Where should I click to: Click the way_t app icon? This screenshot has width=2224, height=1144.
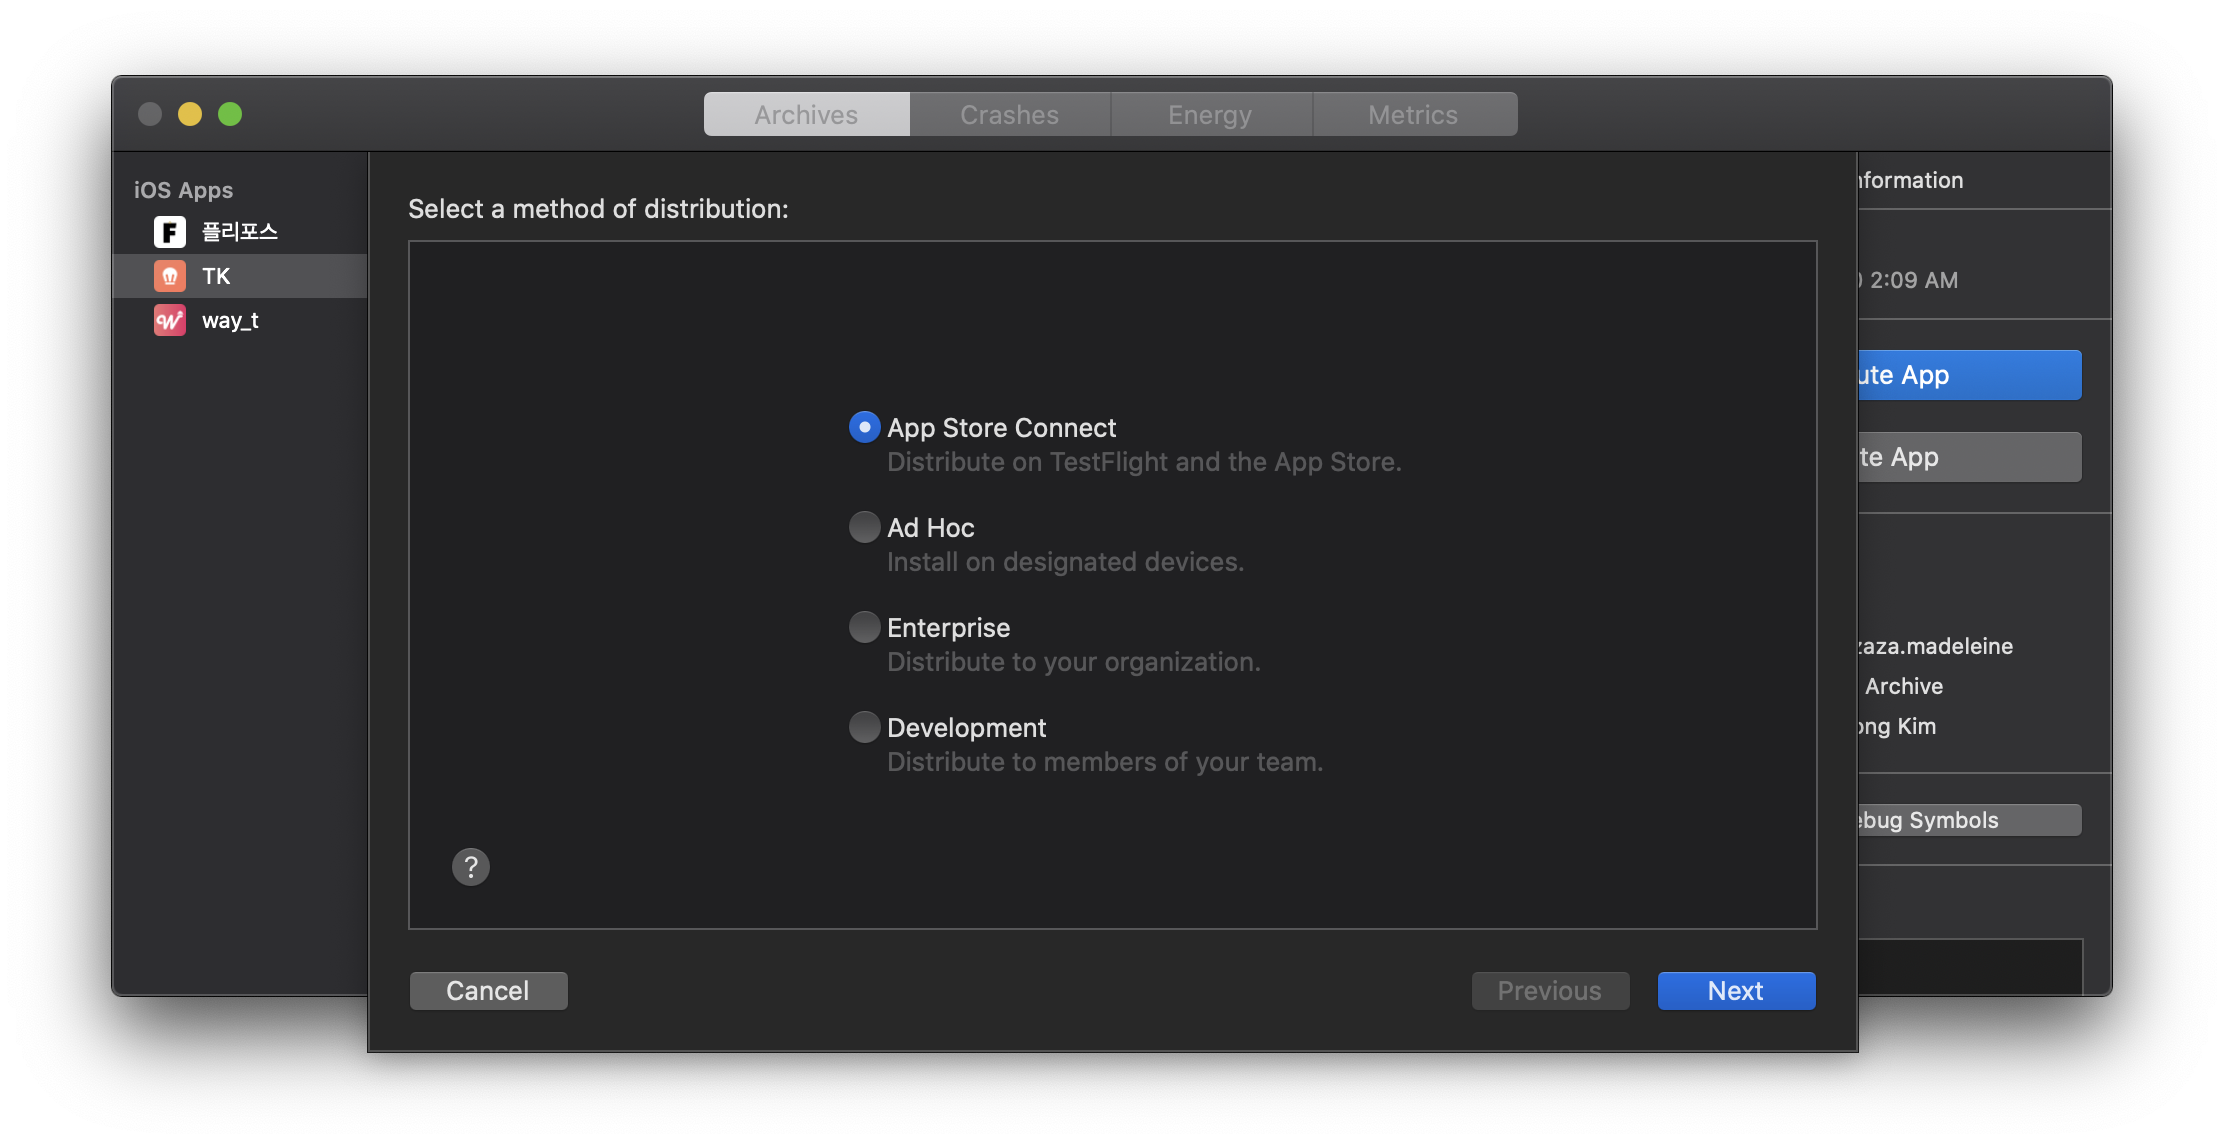point(170,320)
